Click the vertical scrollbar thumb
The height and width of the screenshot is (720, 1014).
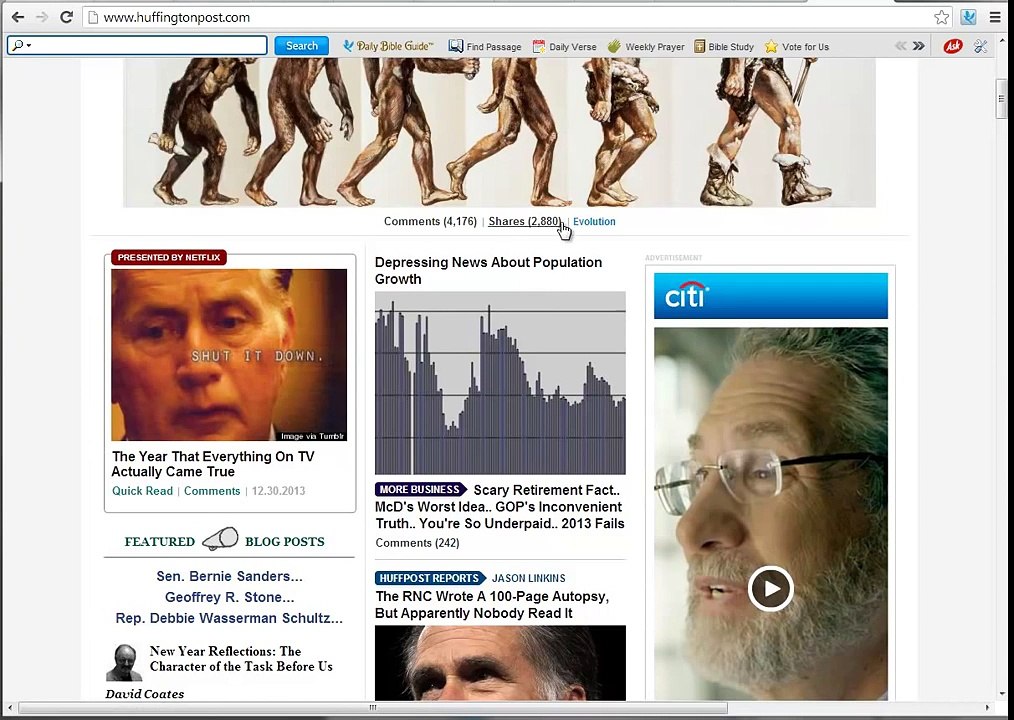tap(1001, 99)
